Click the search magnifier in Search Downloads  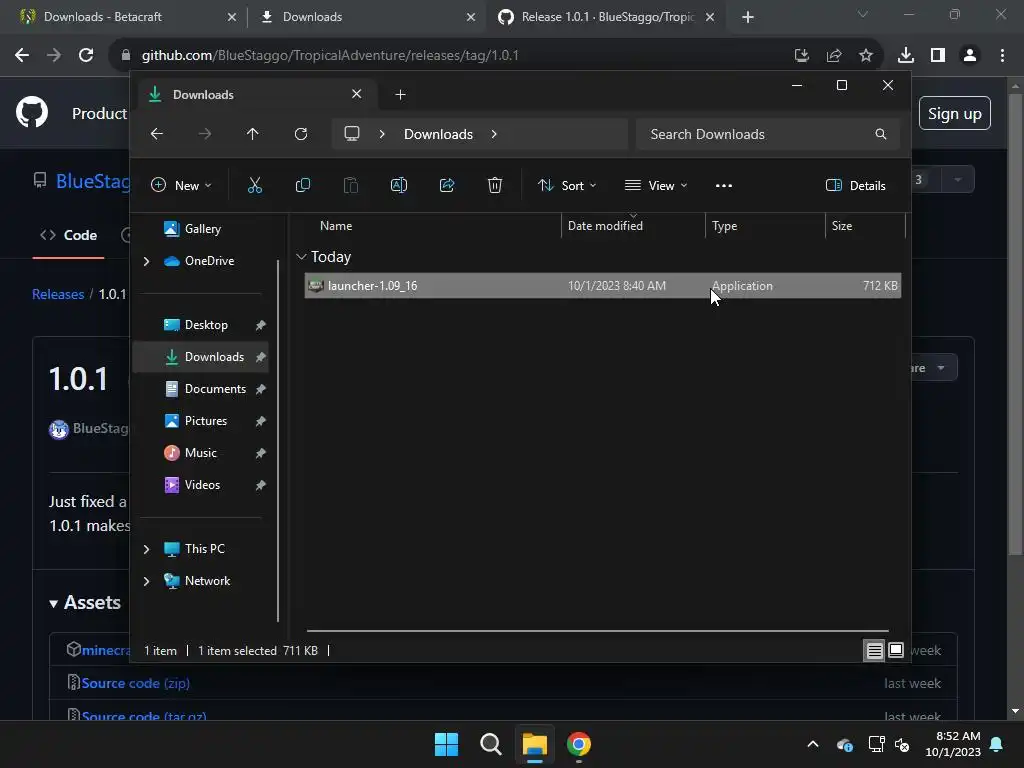coord(880,134)
